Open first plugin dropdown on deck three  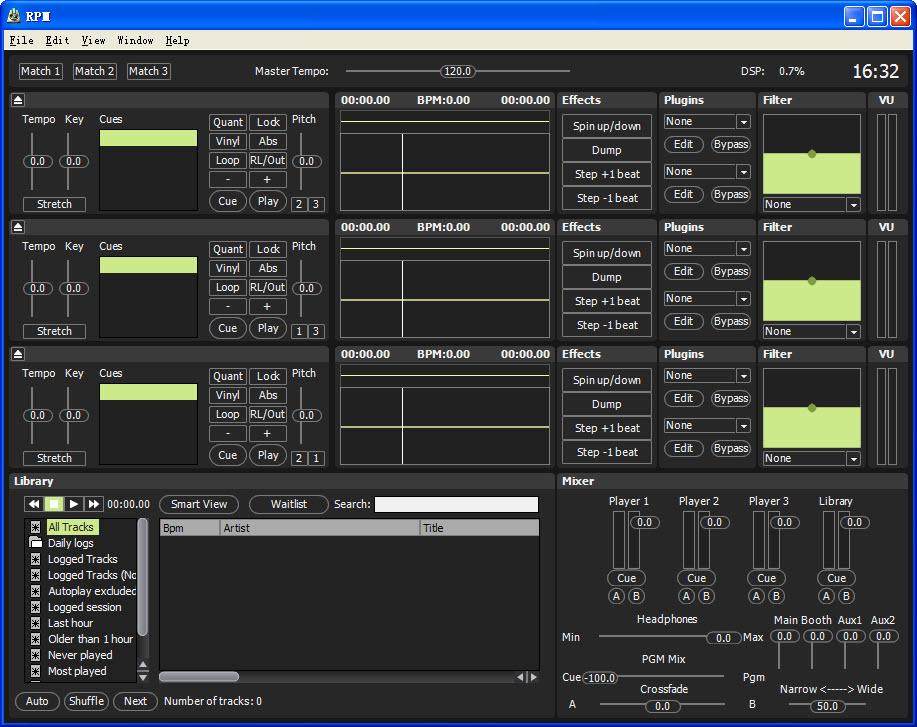point(743,375)
